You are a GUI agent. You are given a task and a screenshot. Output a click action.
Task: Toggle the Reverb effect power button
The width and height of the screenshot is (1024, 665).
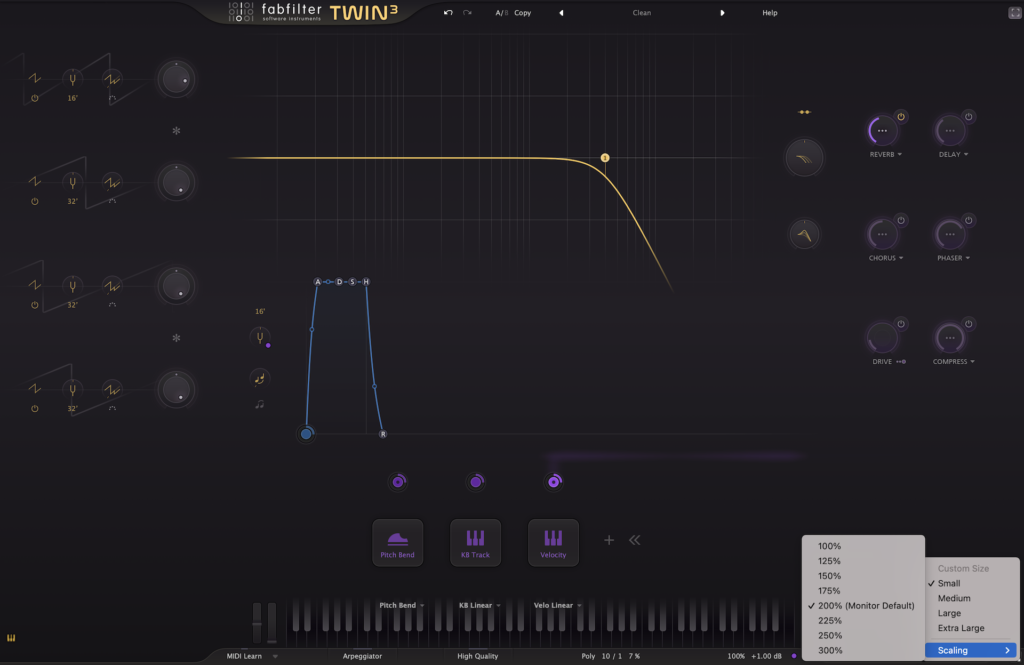point(901,117)
